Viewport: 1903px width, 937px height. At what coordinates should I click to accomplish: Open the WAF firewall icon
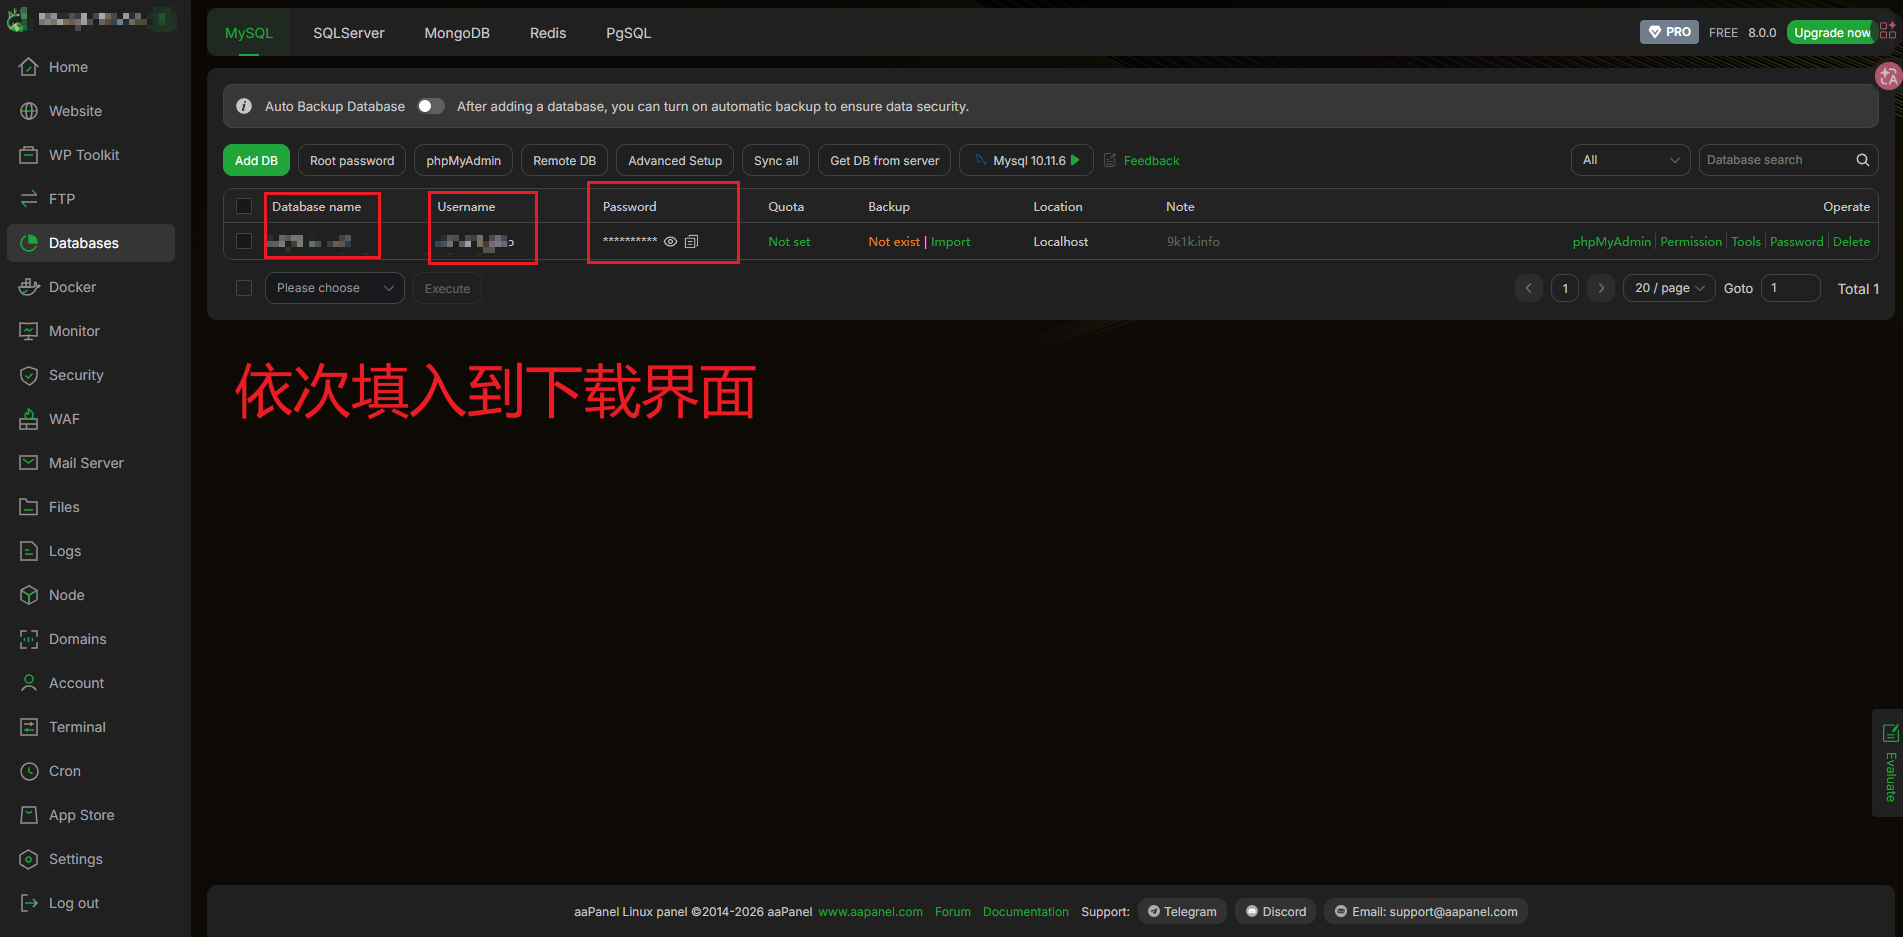click(29, 419)
